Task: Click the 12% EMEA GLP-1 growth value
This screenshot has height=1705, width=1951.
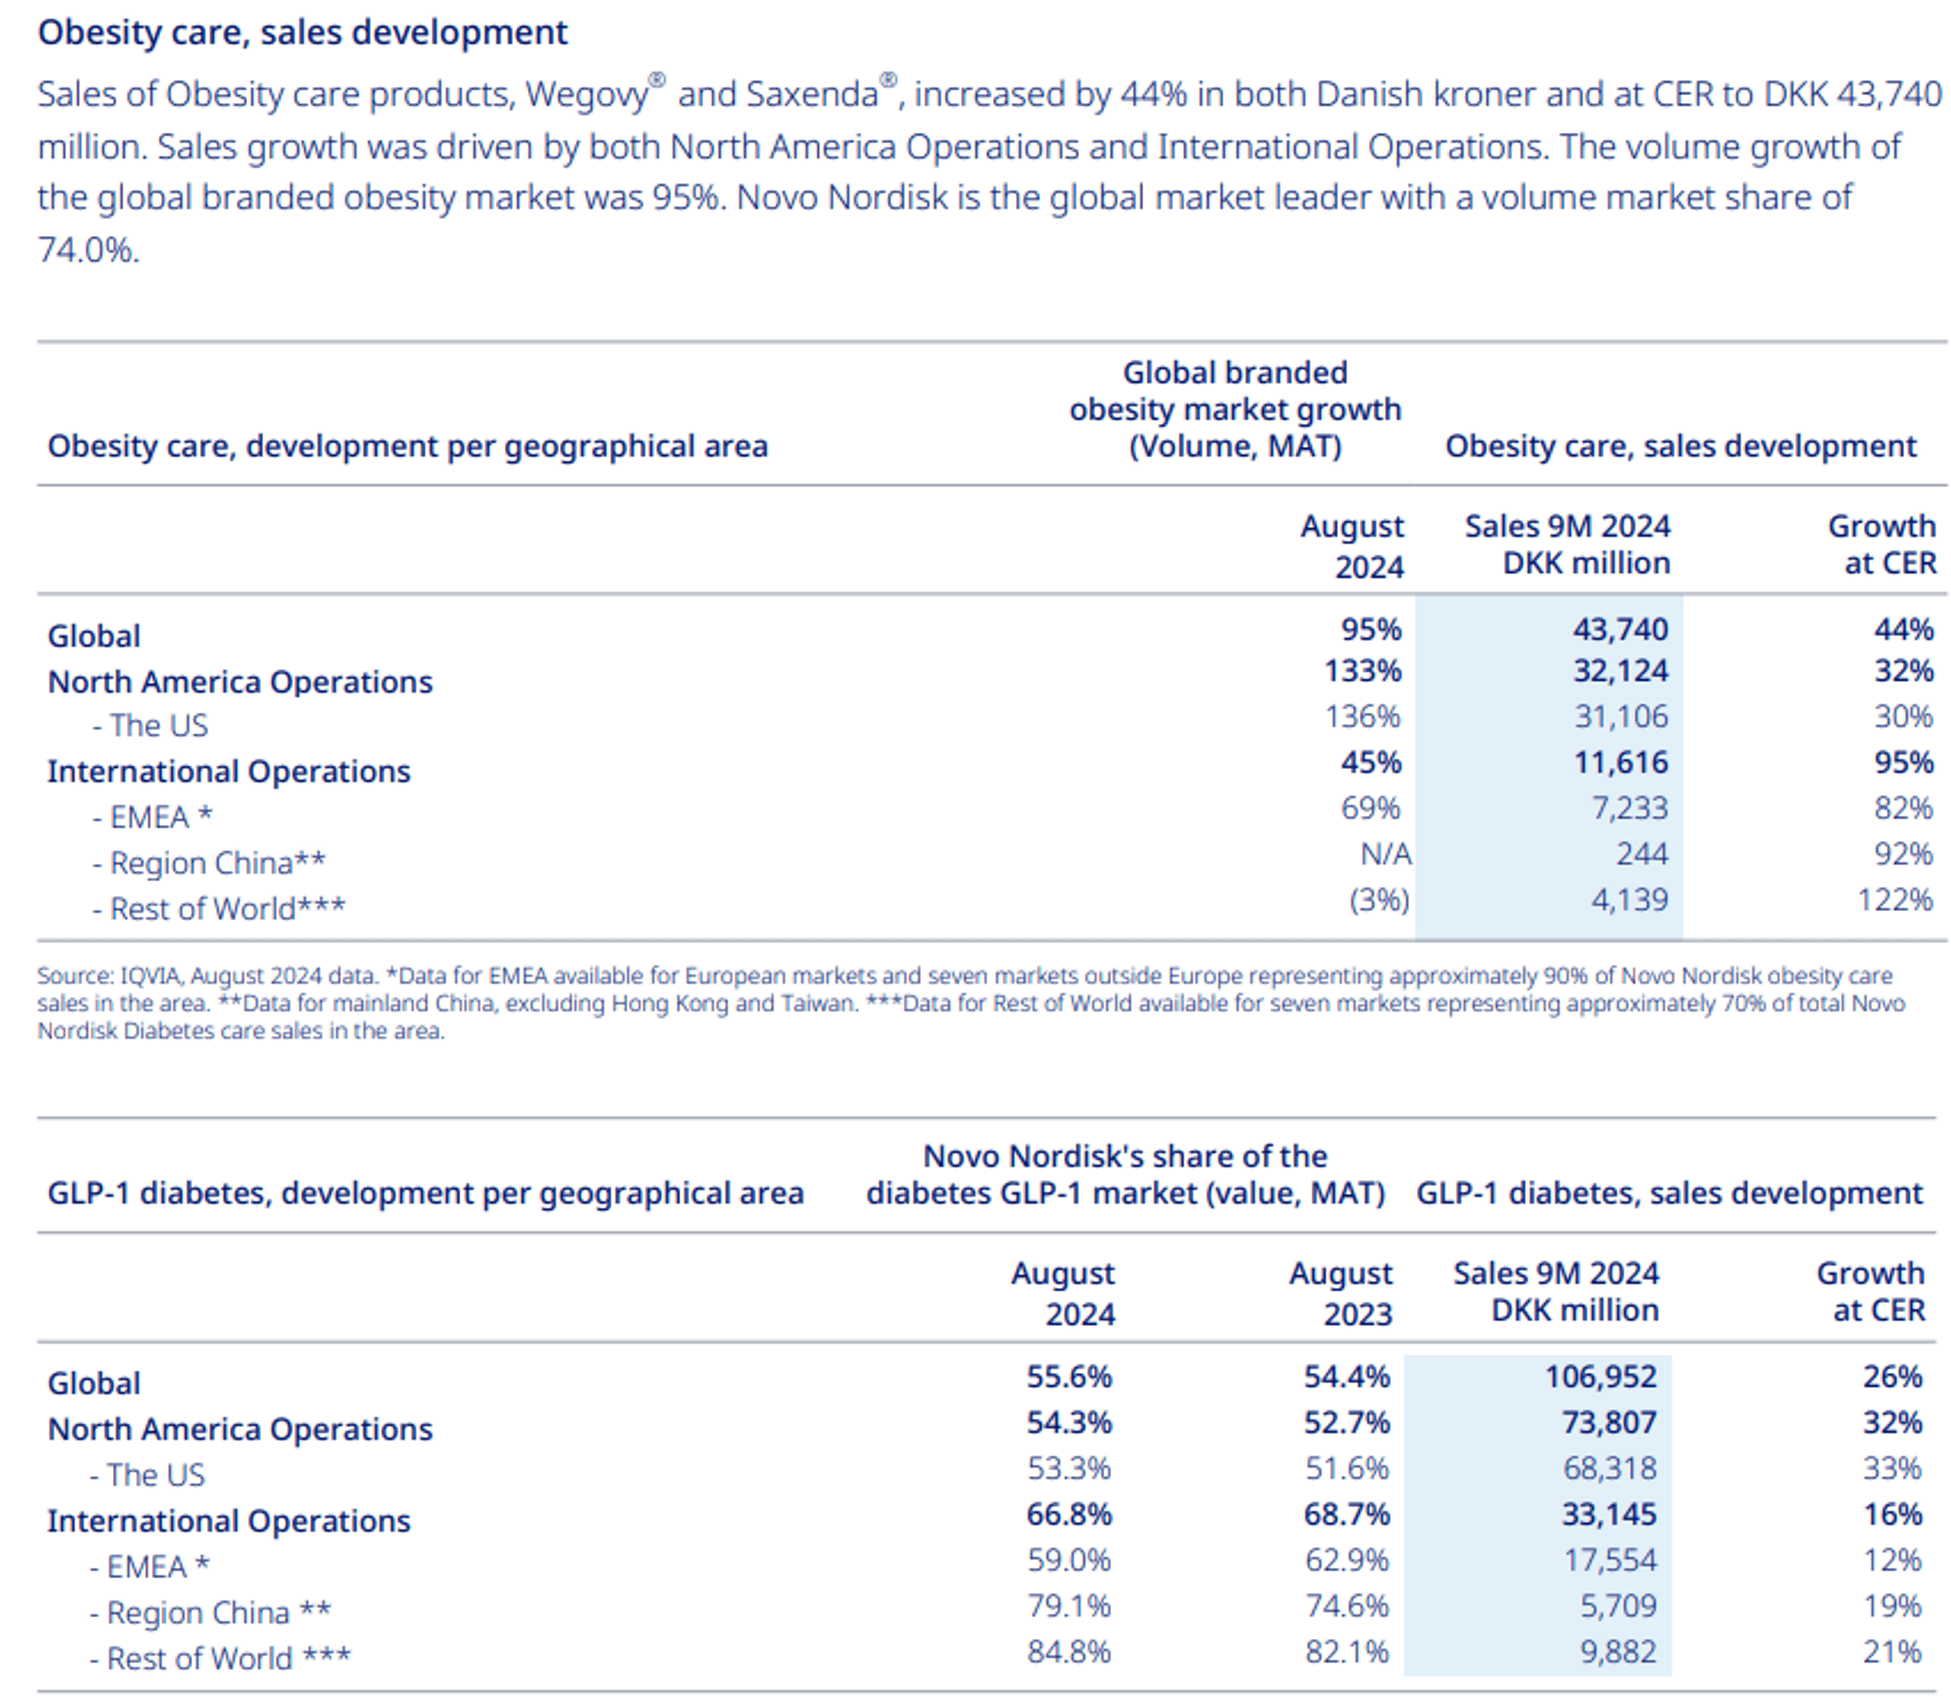Action: (x=1892, y=1560)
